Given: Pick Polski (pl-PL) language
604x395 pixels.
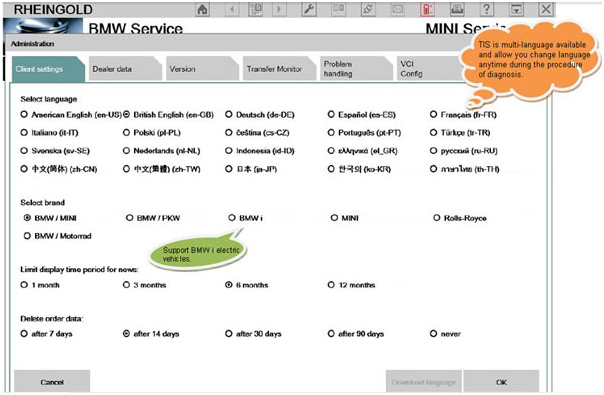Looking at the screenshot, I should coord(126,133).
